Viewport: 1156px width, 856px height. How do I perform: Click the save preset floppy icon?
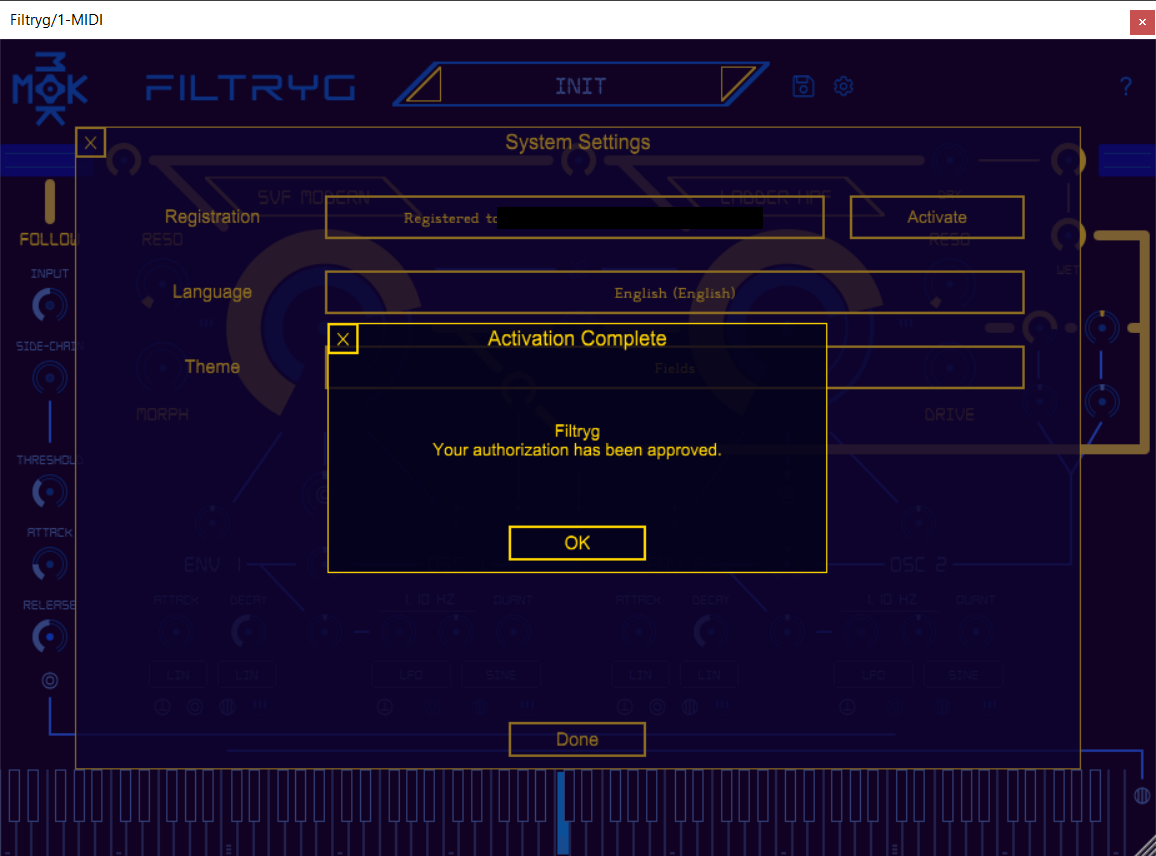[803, 86]
